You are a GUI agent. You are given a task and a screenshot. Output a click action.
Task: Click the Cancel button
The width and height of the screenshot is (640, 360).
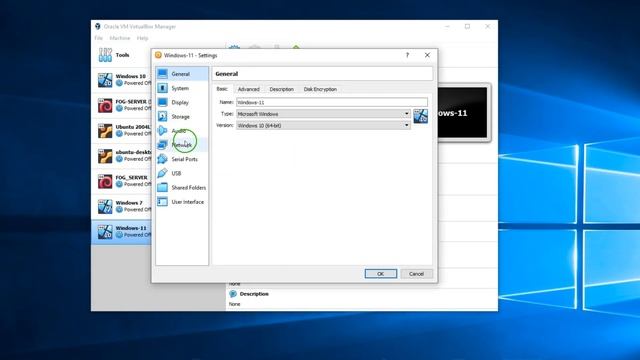coord(416,274)
